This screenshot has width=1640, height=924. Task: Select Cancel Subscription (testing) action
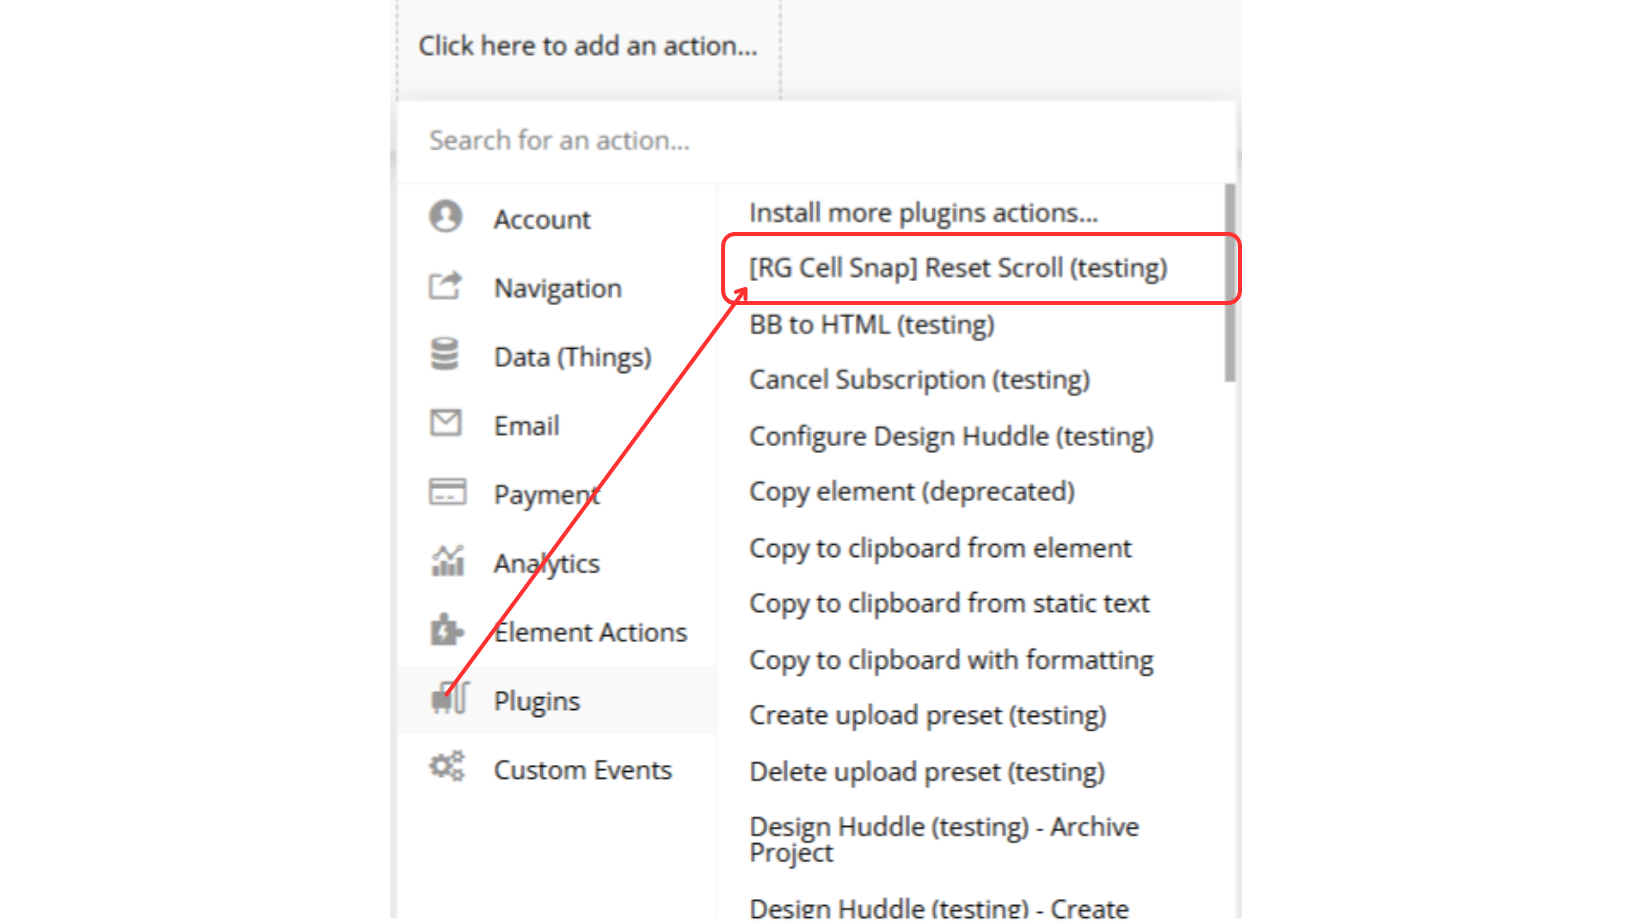(x=919, y=380)
